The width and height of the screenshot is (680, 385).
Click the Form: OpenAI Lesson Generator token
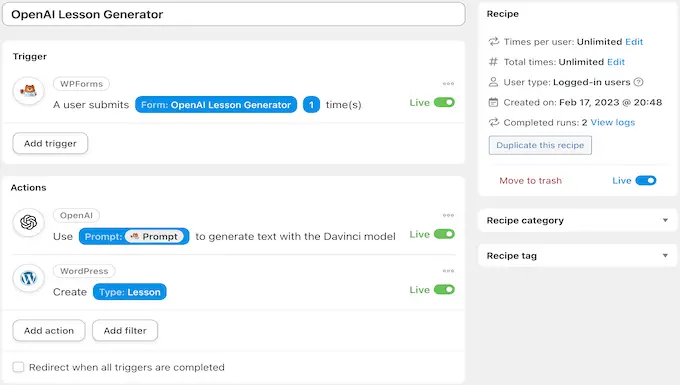tap(216, 104)
